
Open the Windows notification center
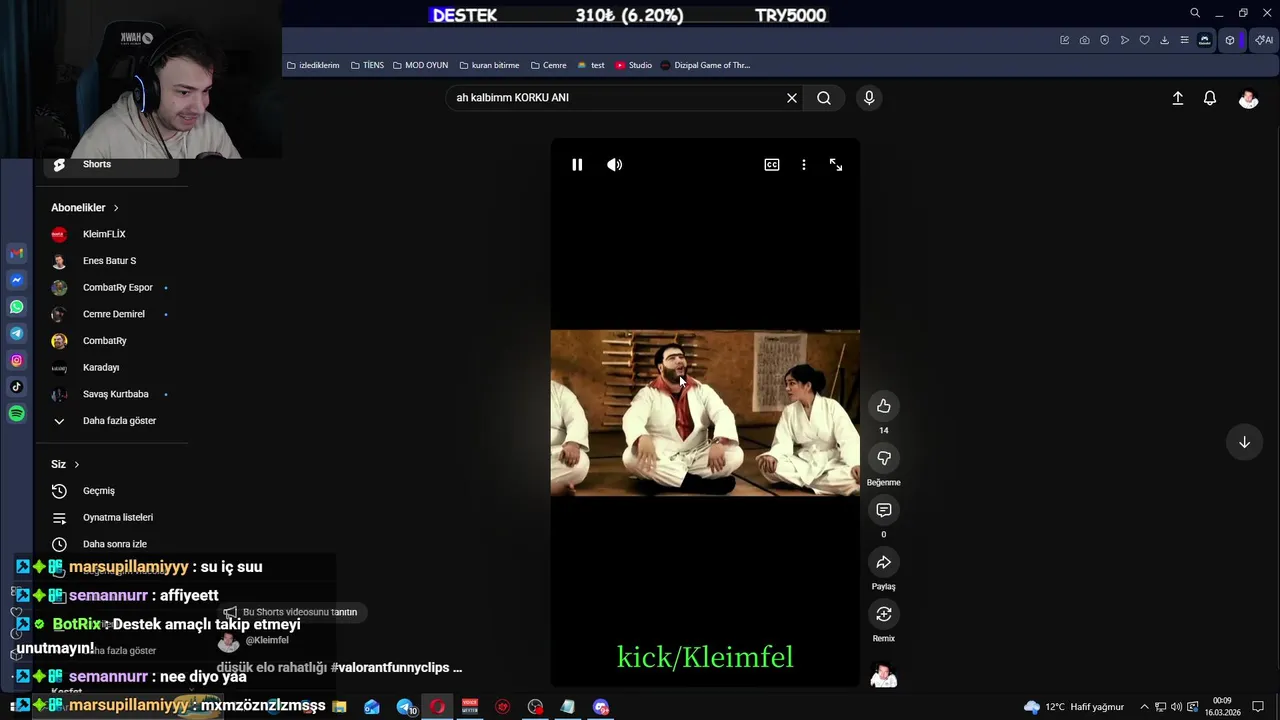click(x=1258, y=707)
